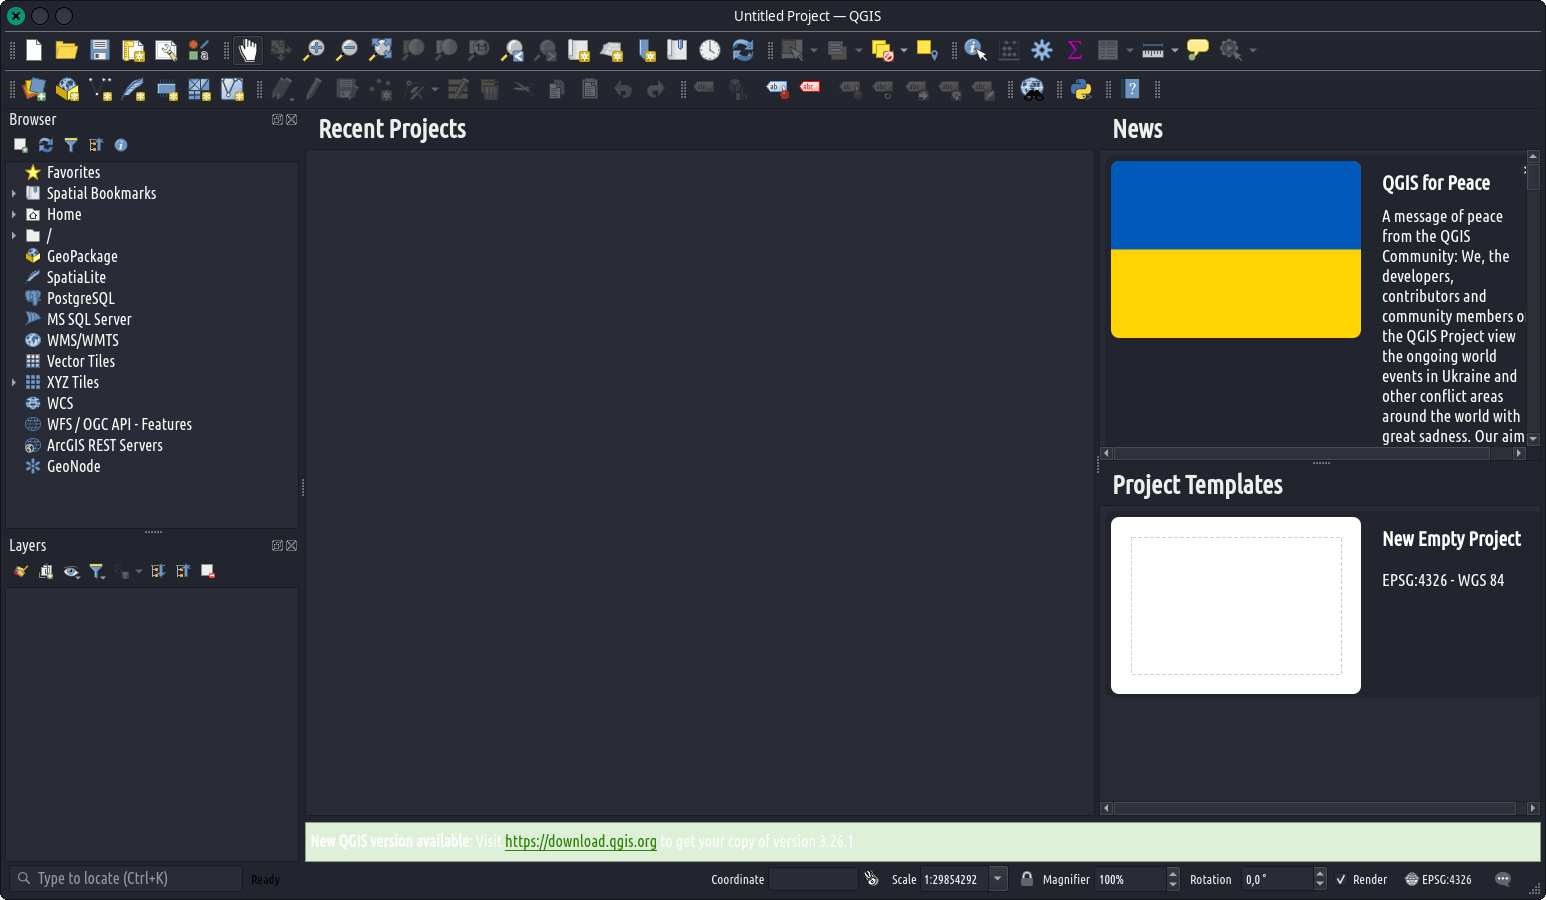Click the Deselect Features toolbar icon
Image resolution: width=1546 pixels, height=900 pixels.
coord(882,50)
